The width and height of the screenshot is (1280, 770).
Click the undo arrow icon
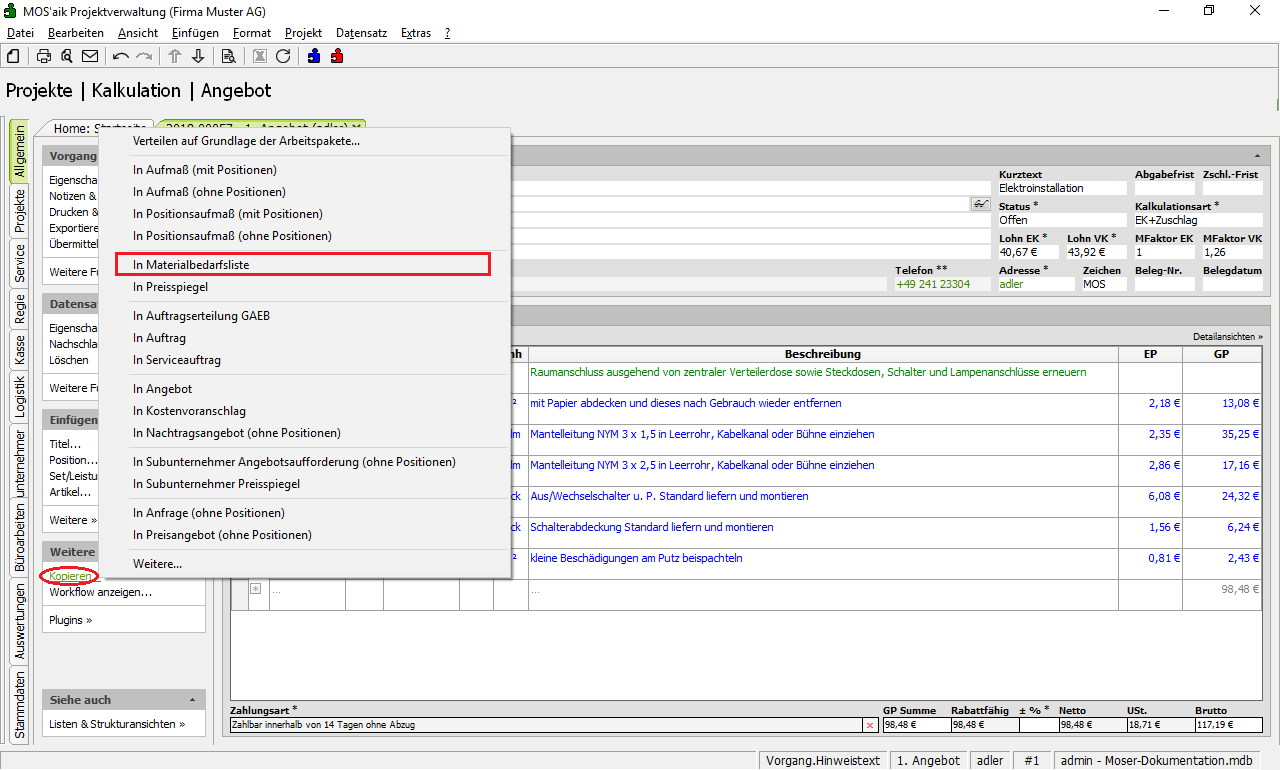coord(121,56)
